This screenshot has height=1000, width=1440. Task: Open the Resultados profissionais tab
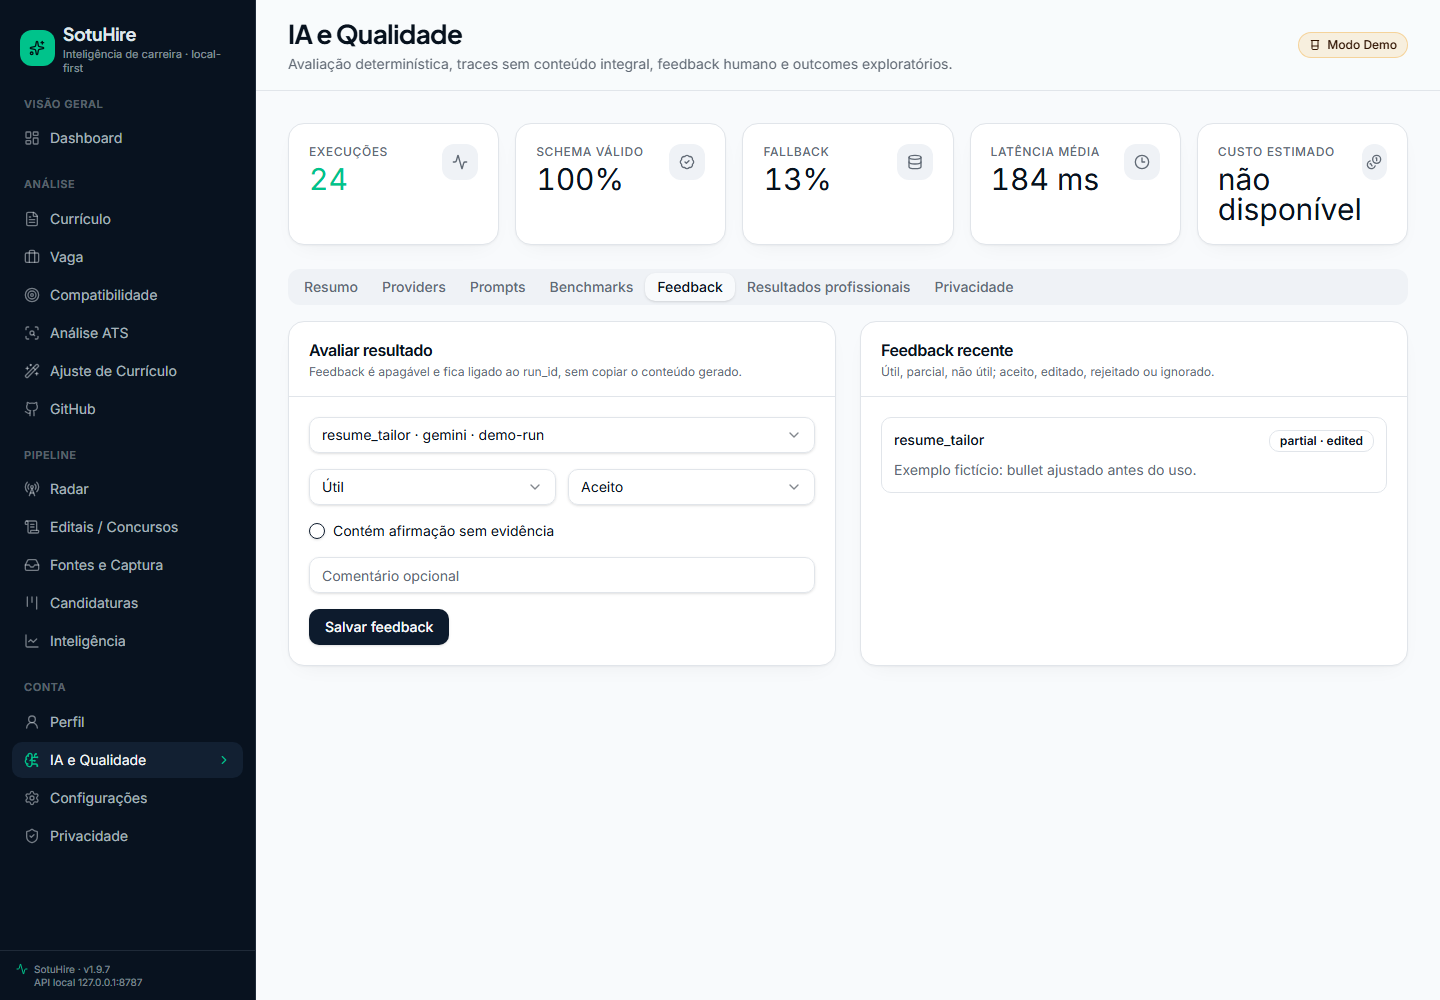point(829,287)
